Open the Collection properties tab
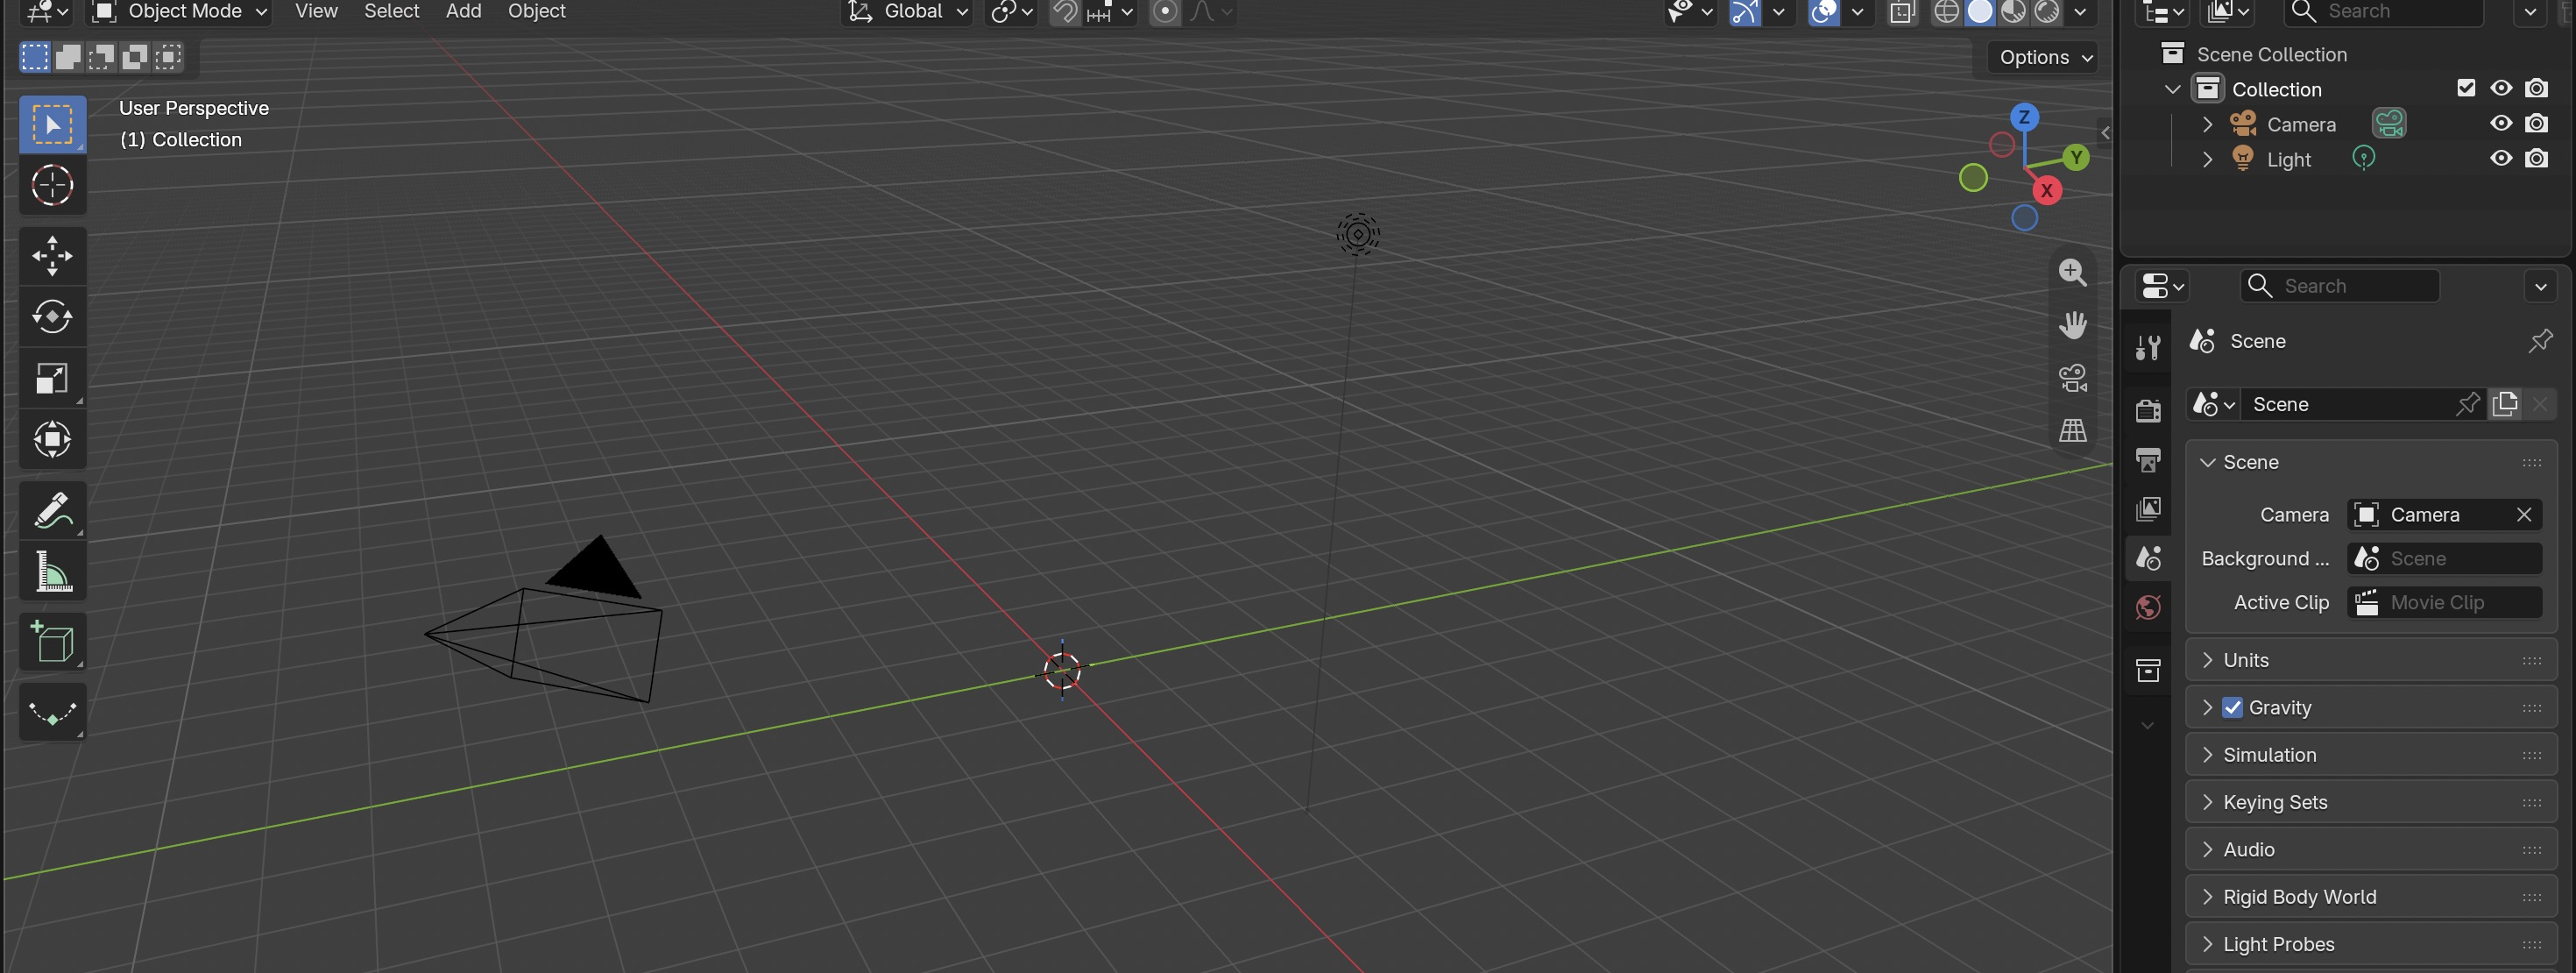 2148,670
